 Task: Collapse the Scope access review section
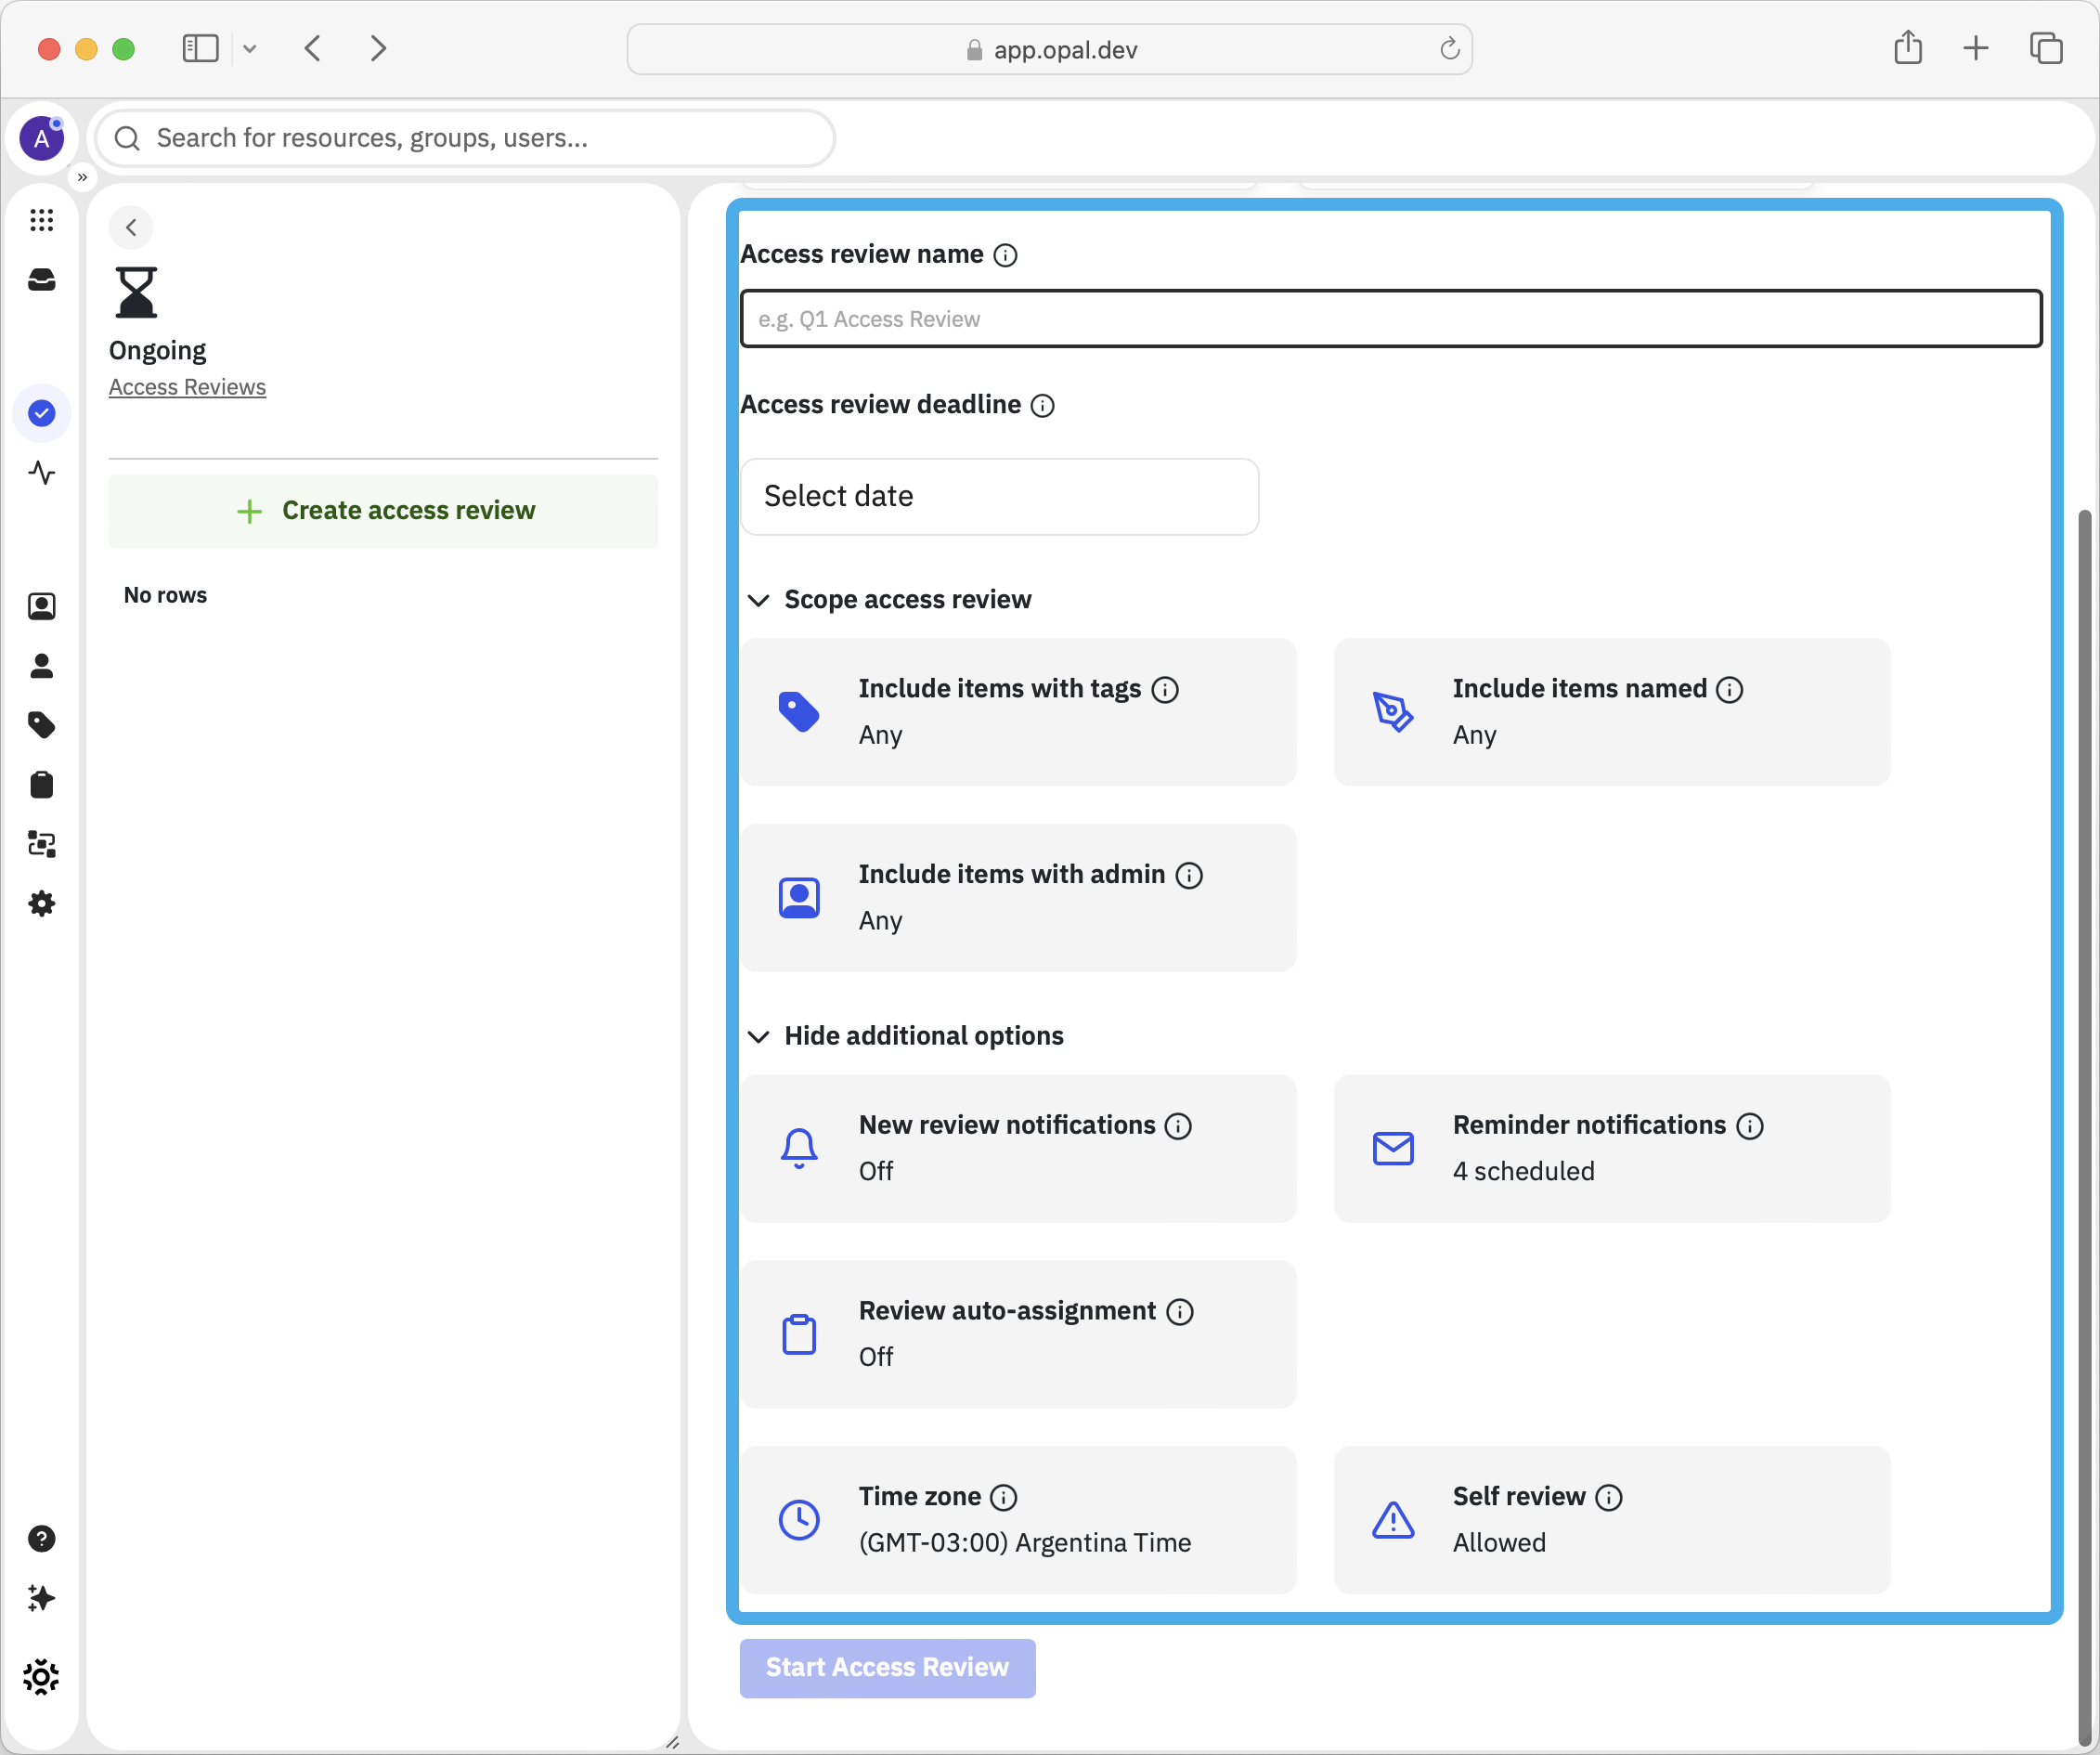click(x=891, y=599)
